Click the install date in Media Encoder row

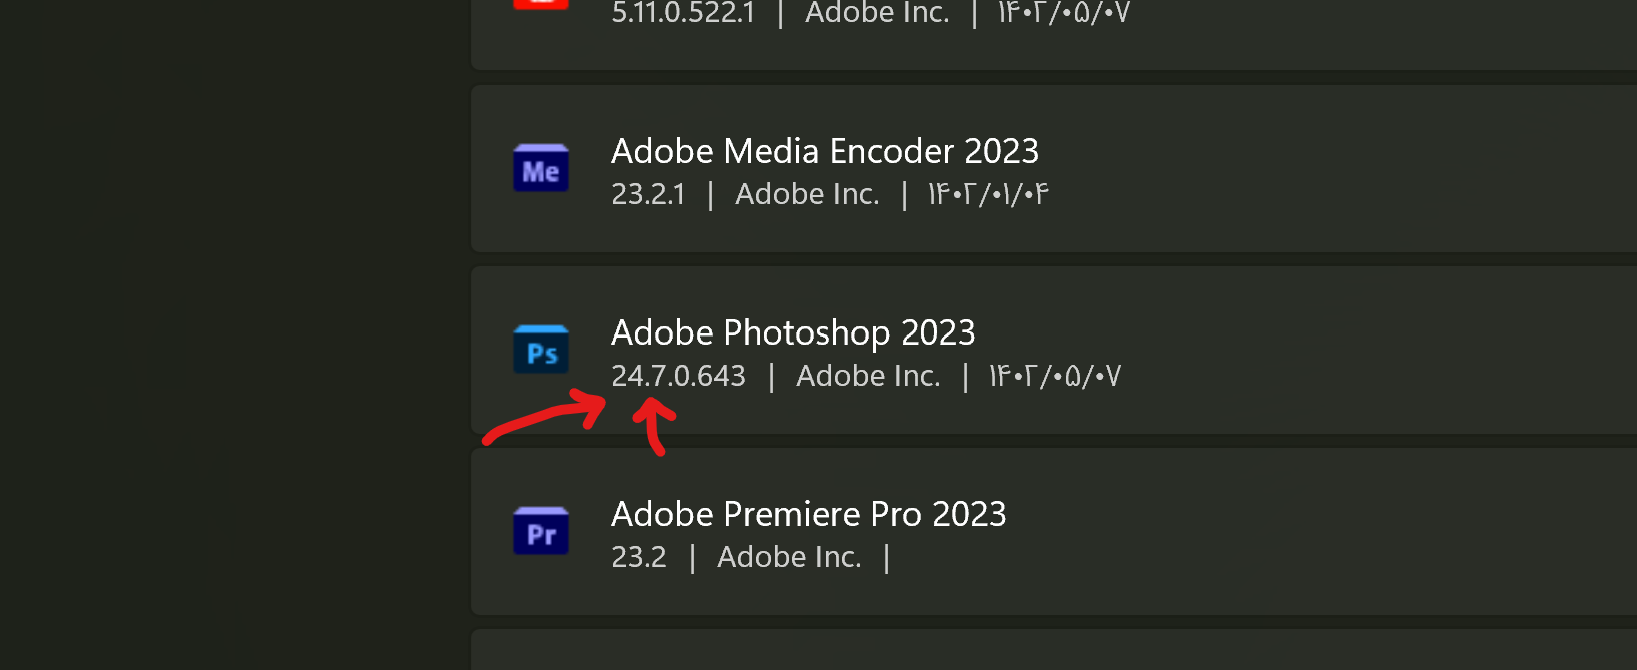(x=988, y=194)
